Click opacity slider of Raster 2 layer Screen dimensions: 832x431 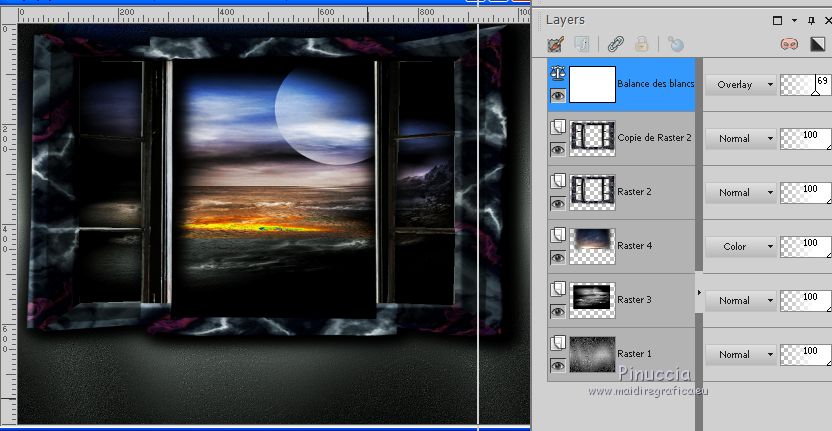click(805, 193)
